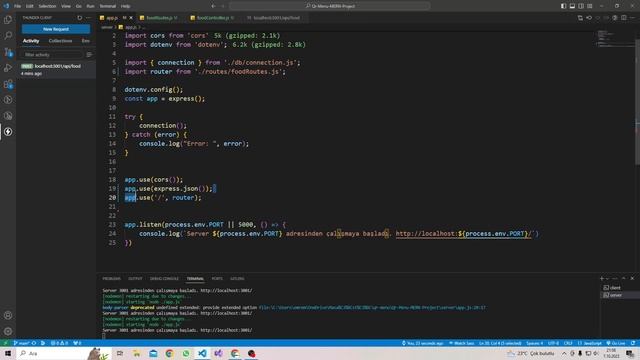Click the Thunder Client refresh icon

(80, 18)
